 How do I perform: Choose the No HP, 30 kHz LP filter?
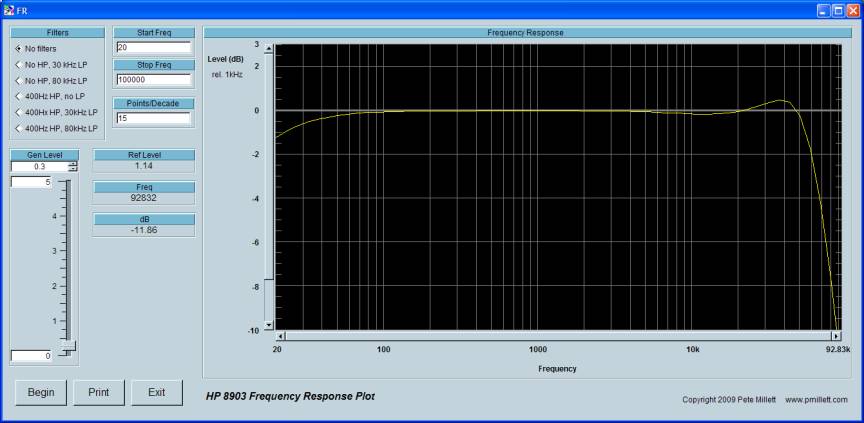(x=18, y=64)
